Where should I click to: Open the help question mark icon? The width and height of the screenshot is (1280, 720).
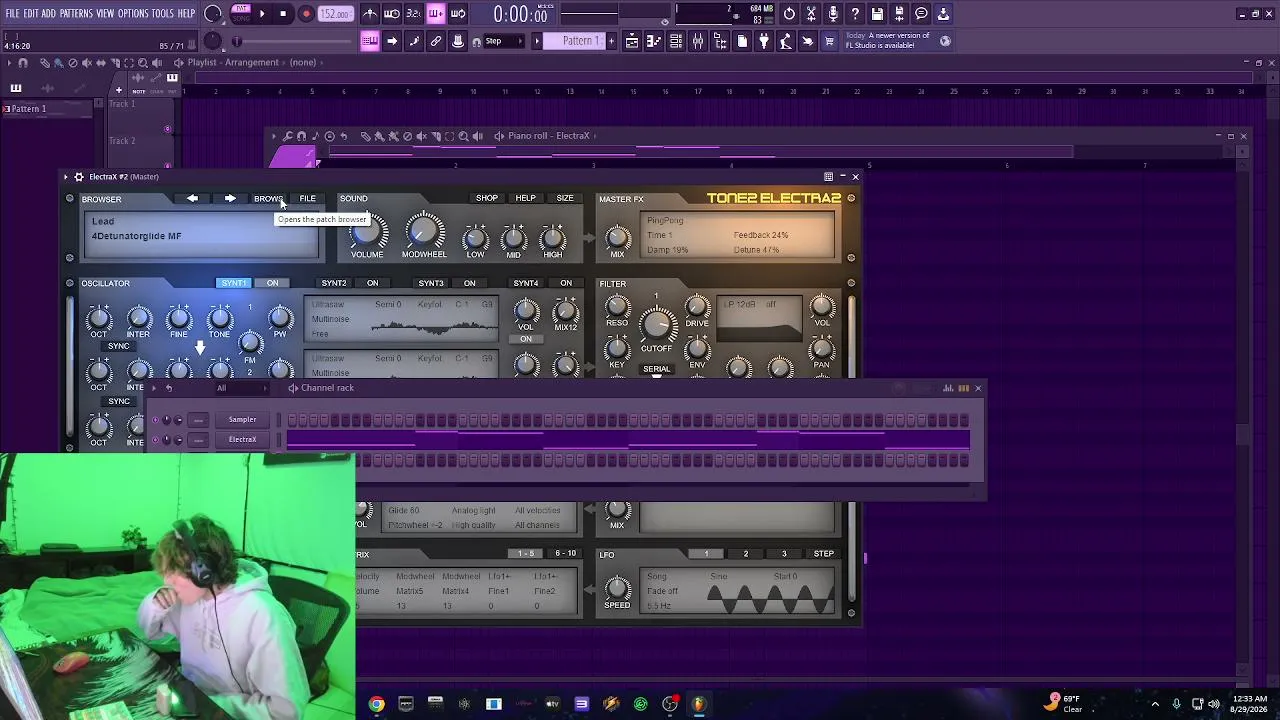(855, 14)
